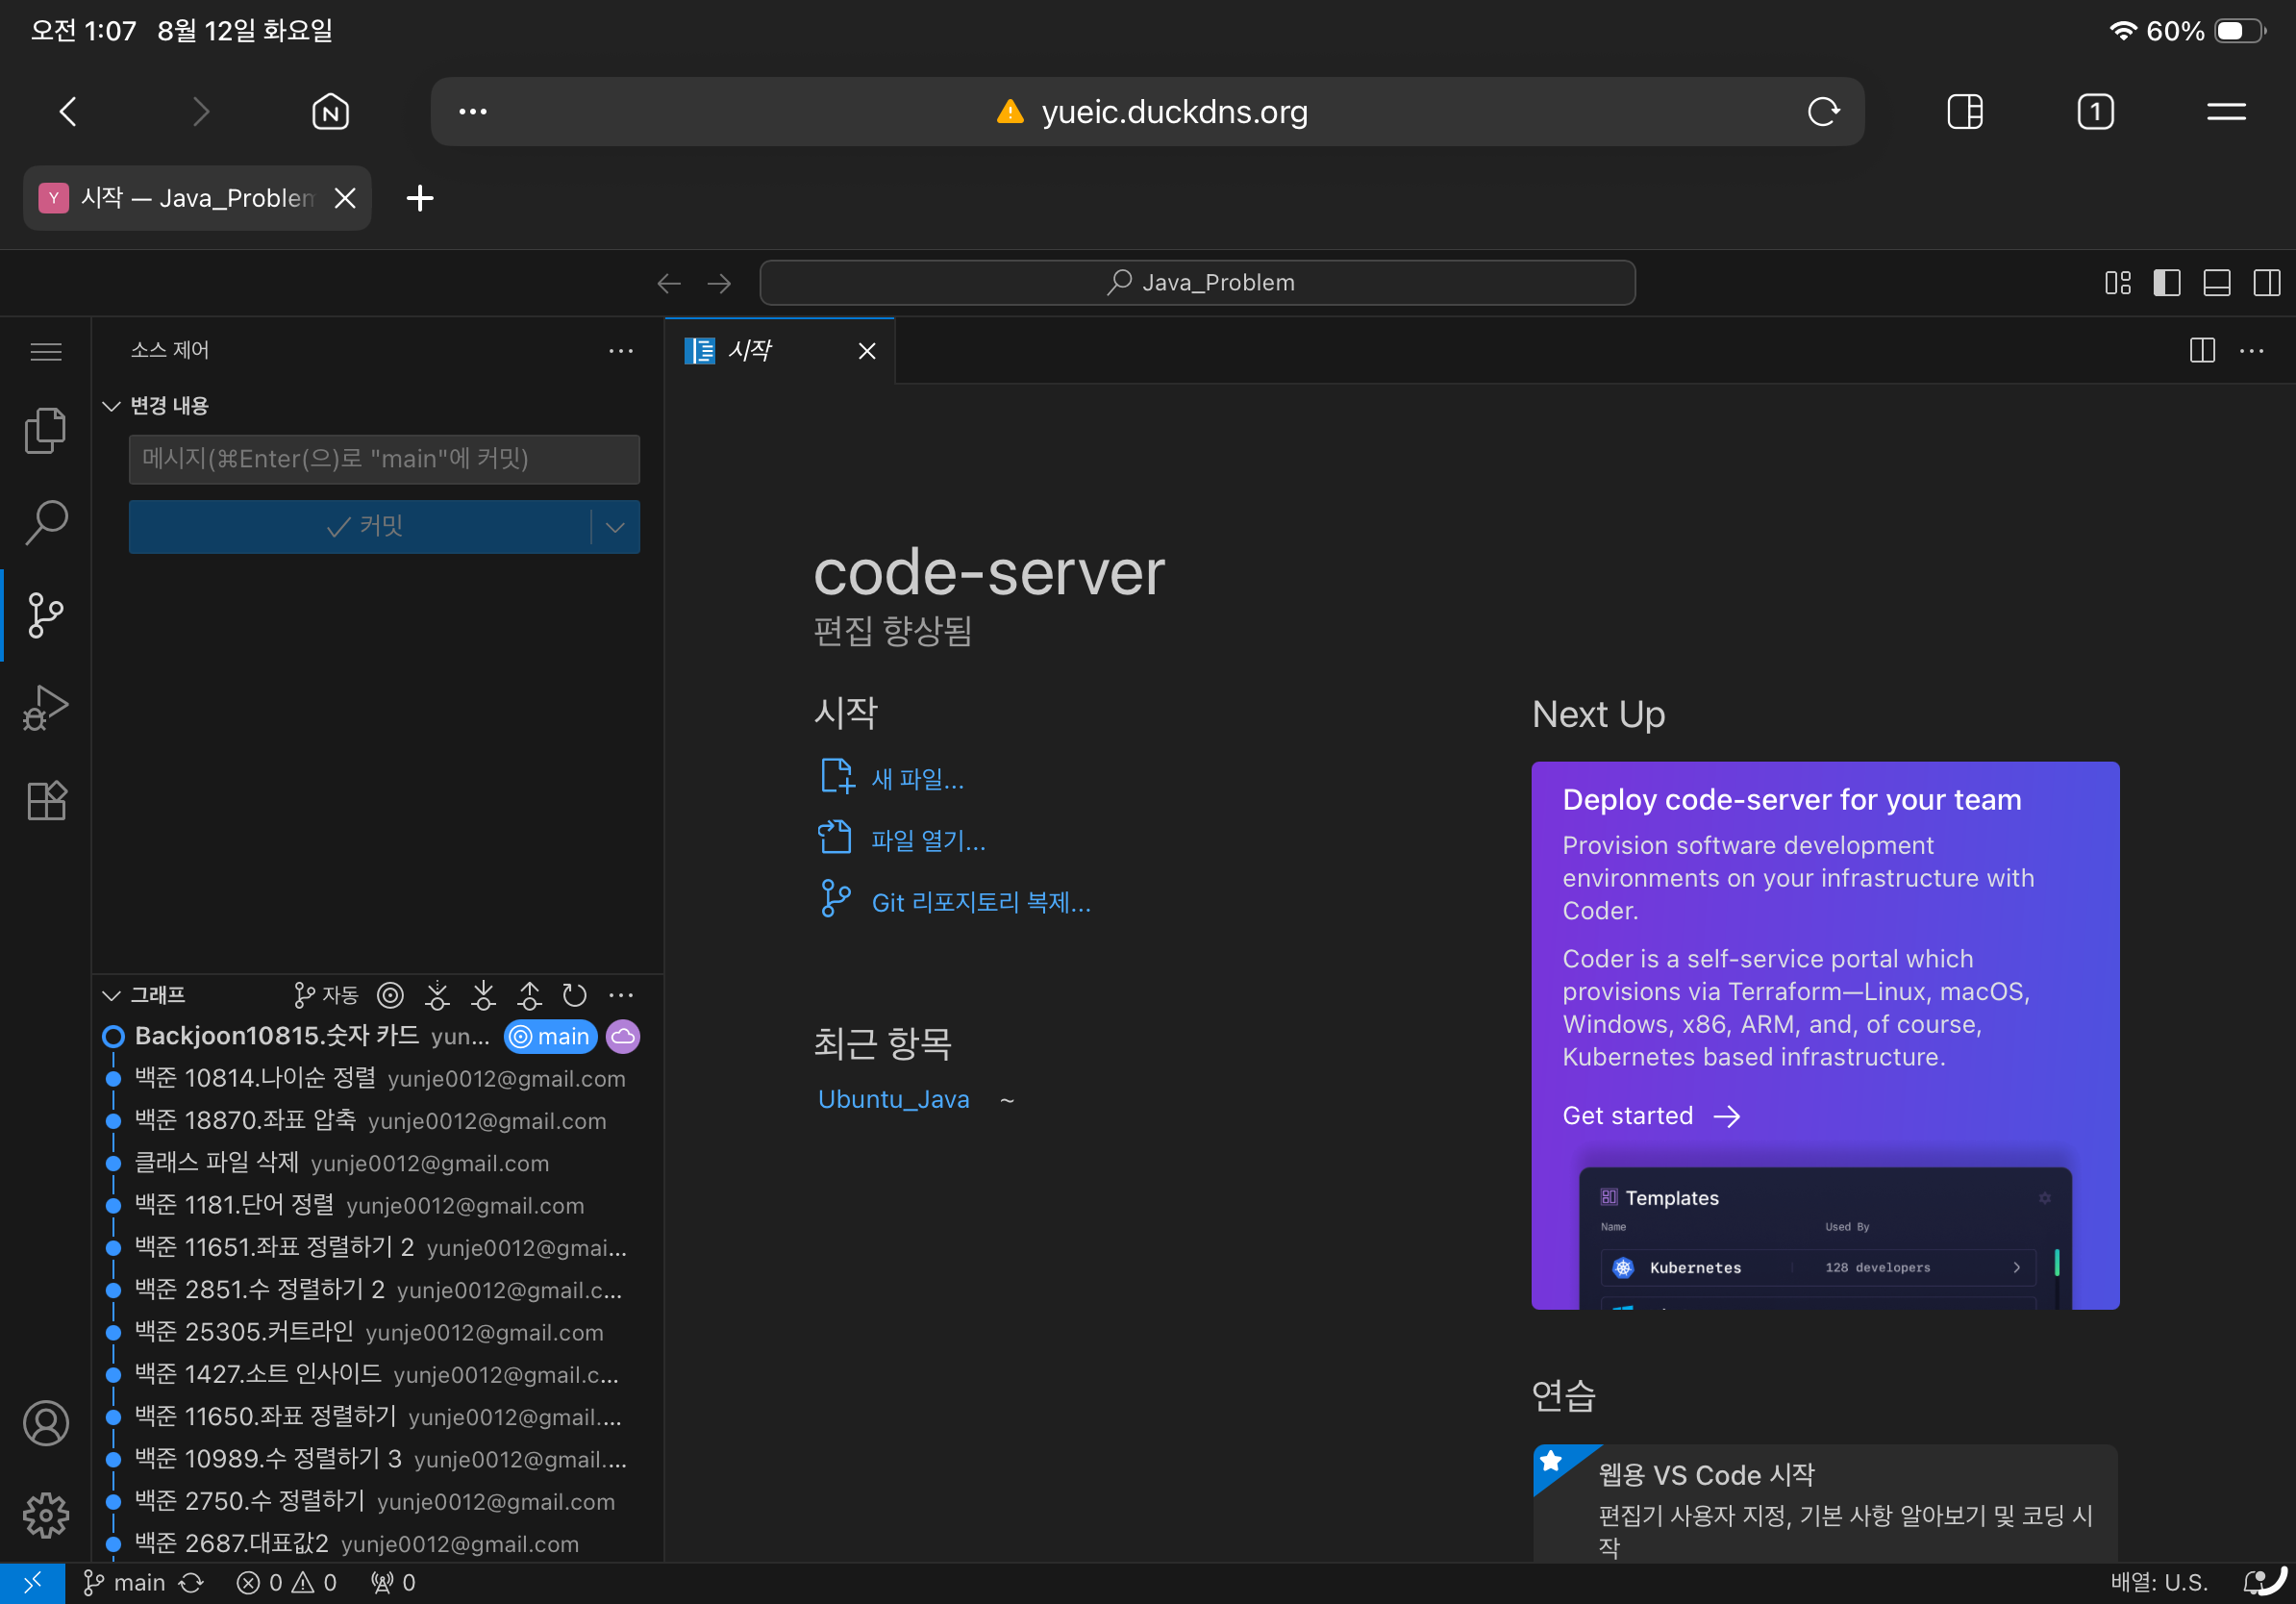Open the commit button dropdown arrow

(615, 527)
